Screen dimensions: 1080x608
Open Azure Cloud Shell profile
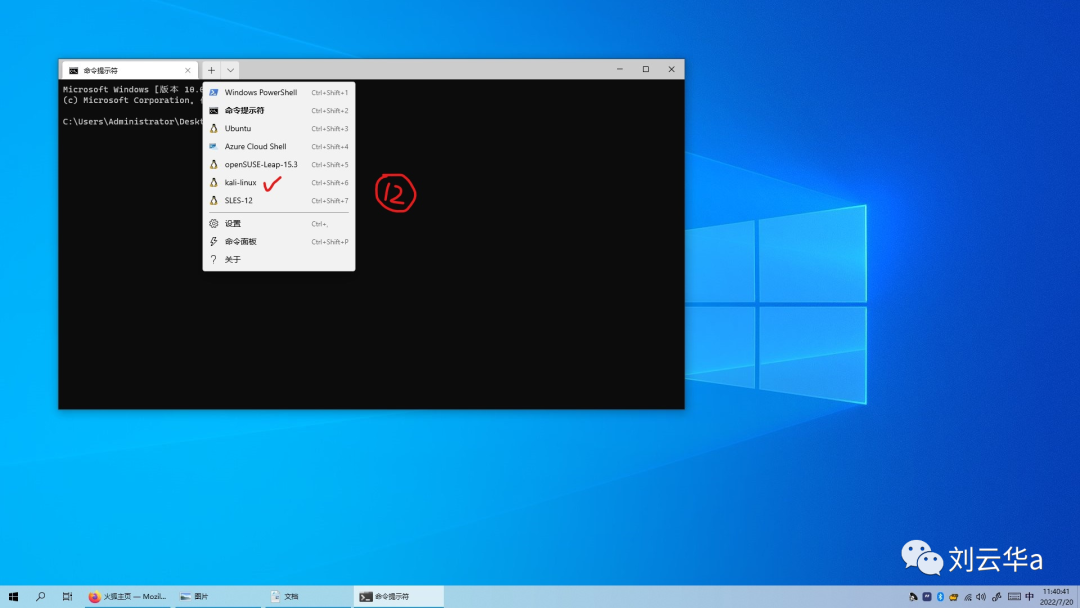279,146
